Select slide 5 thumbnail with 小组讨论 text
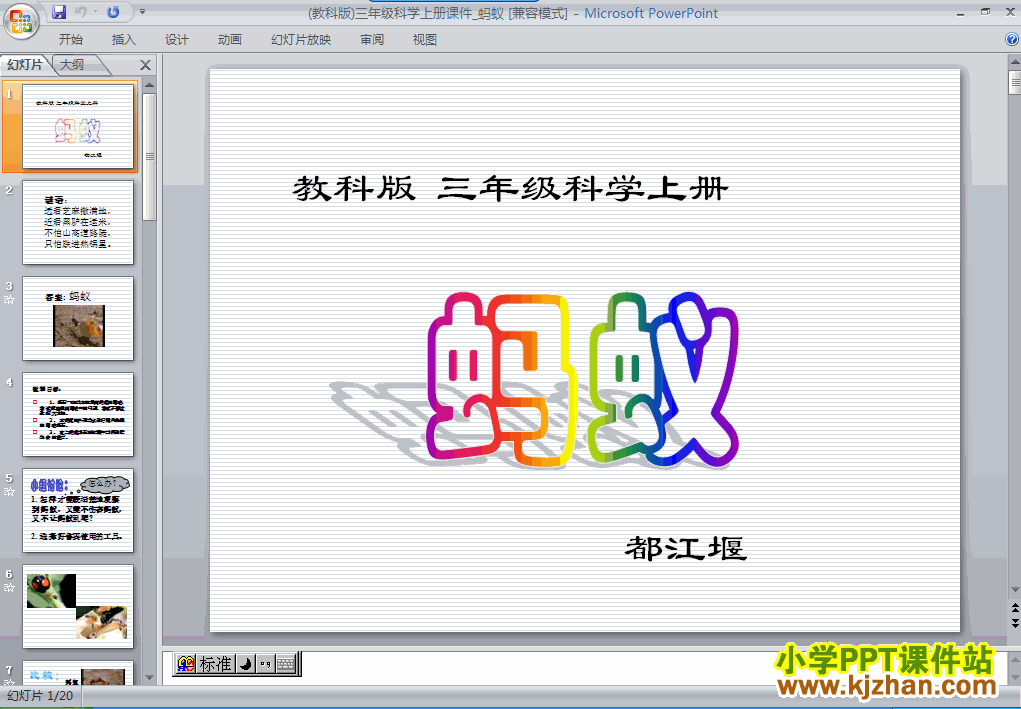This screenshot has width=1021, height=709. coord(78,510)
